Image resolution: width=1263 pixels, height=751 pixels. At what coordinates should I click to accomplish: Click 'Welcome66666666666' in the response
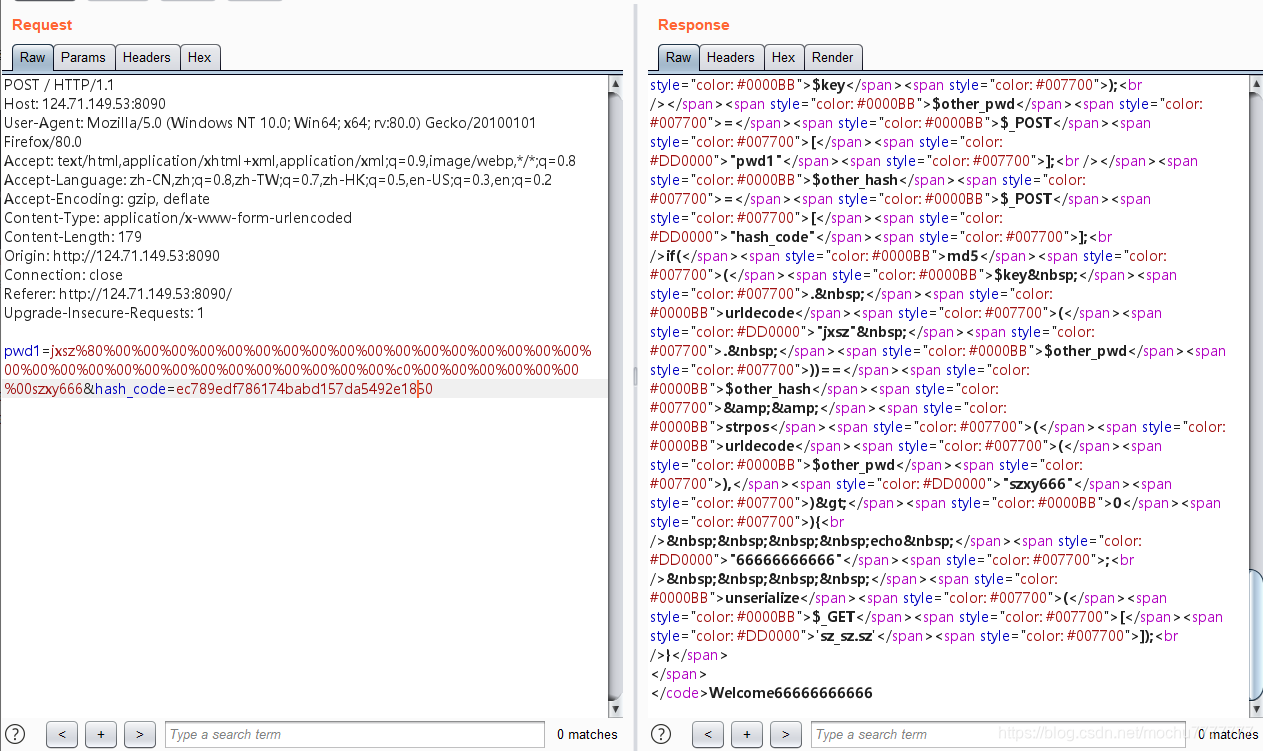[x=791, y=693]
